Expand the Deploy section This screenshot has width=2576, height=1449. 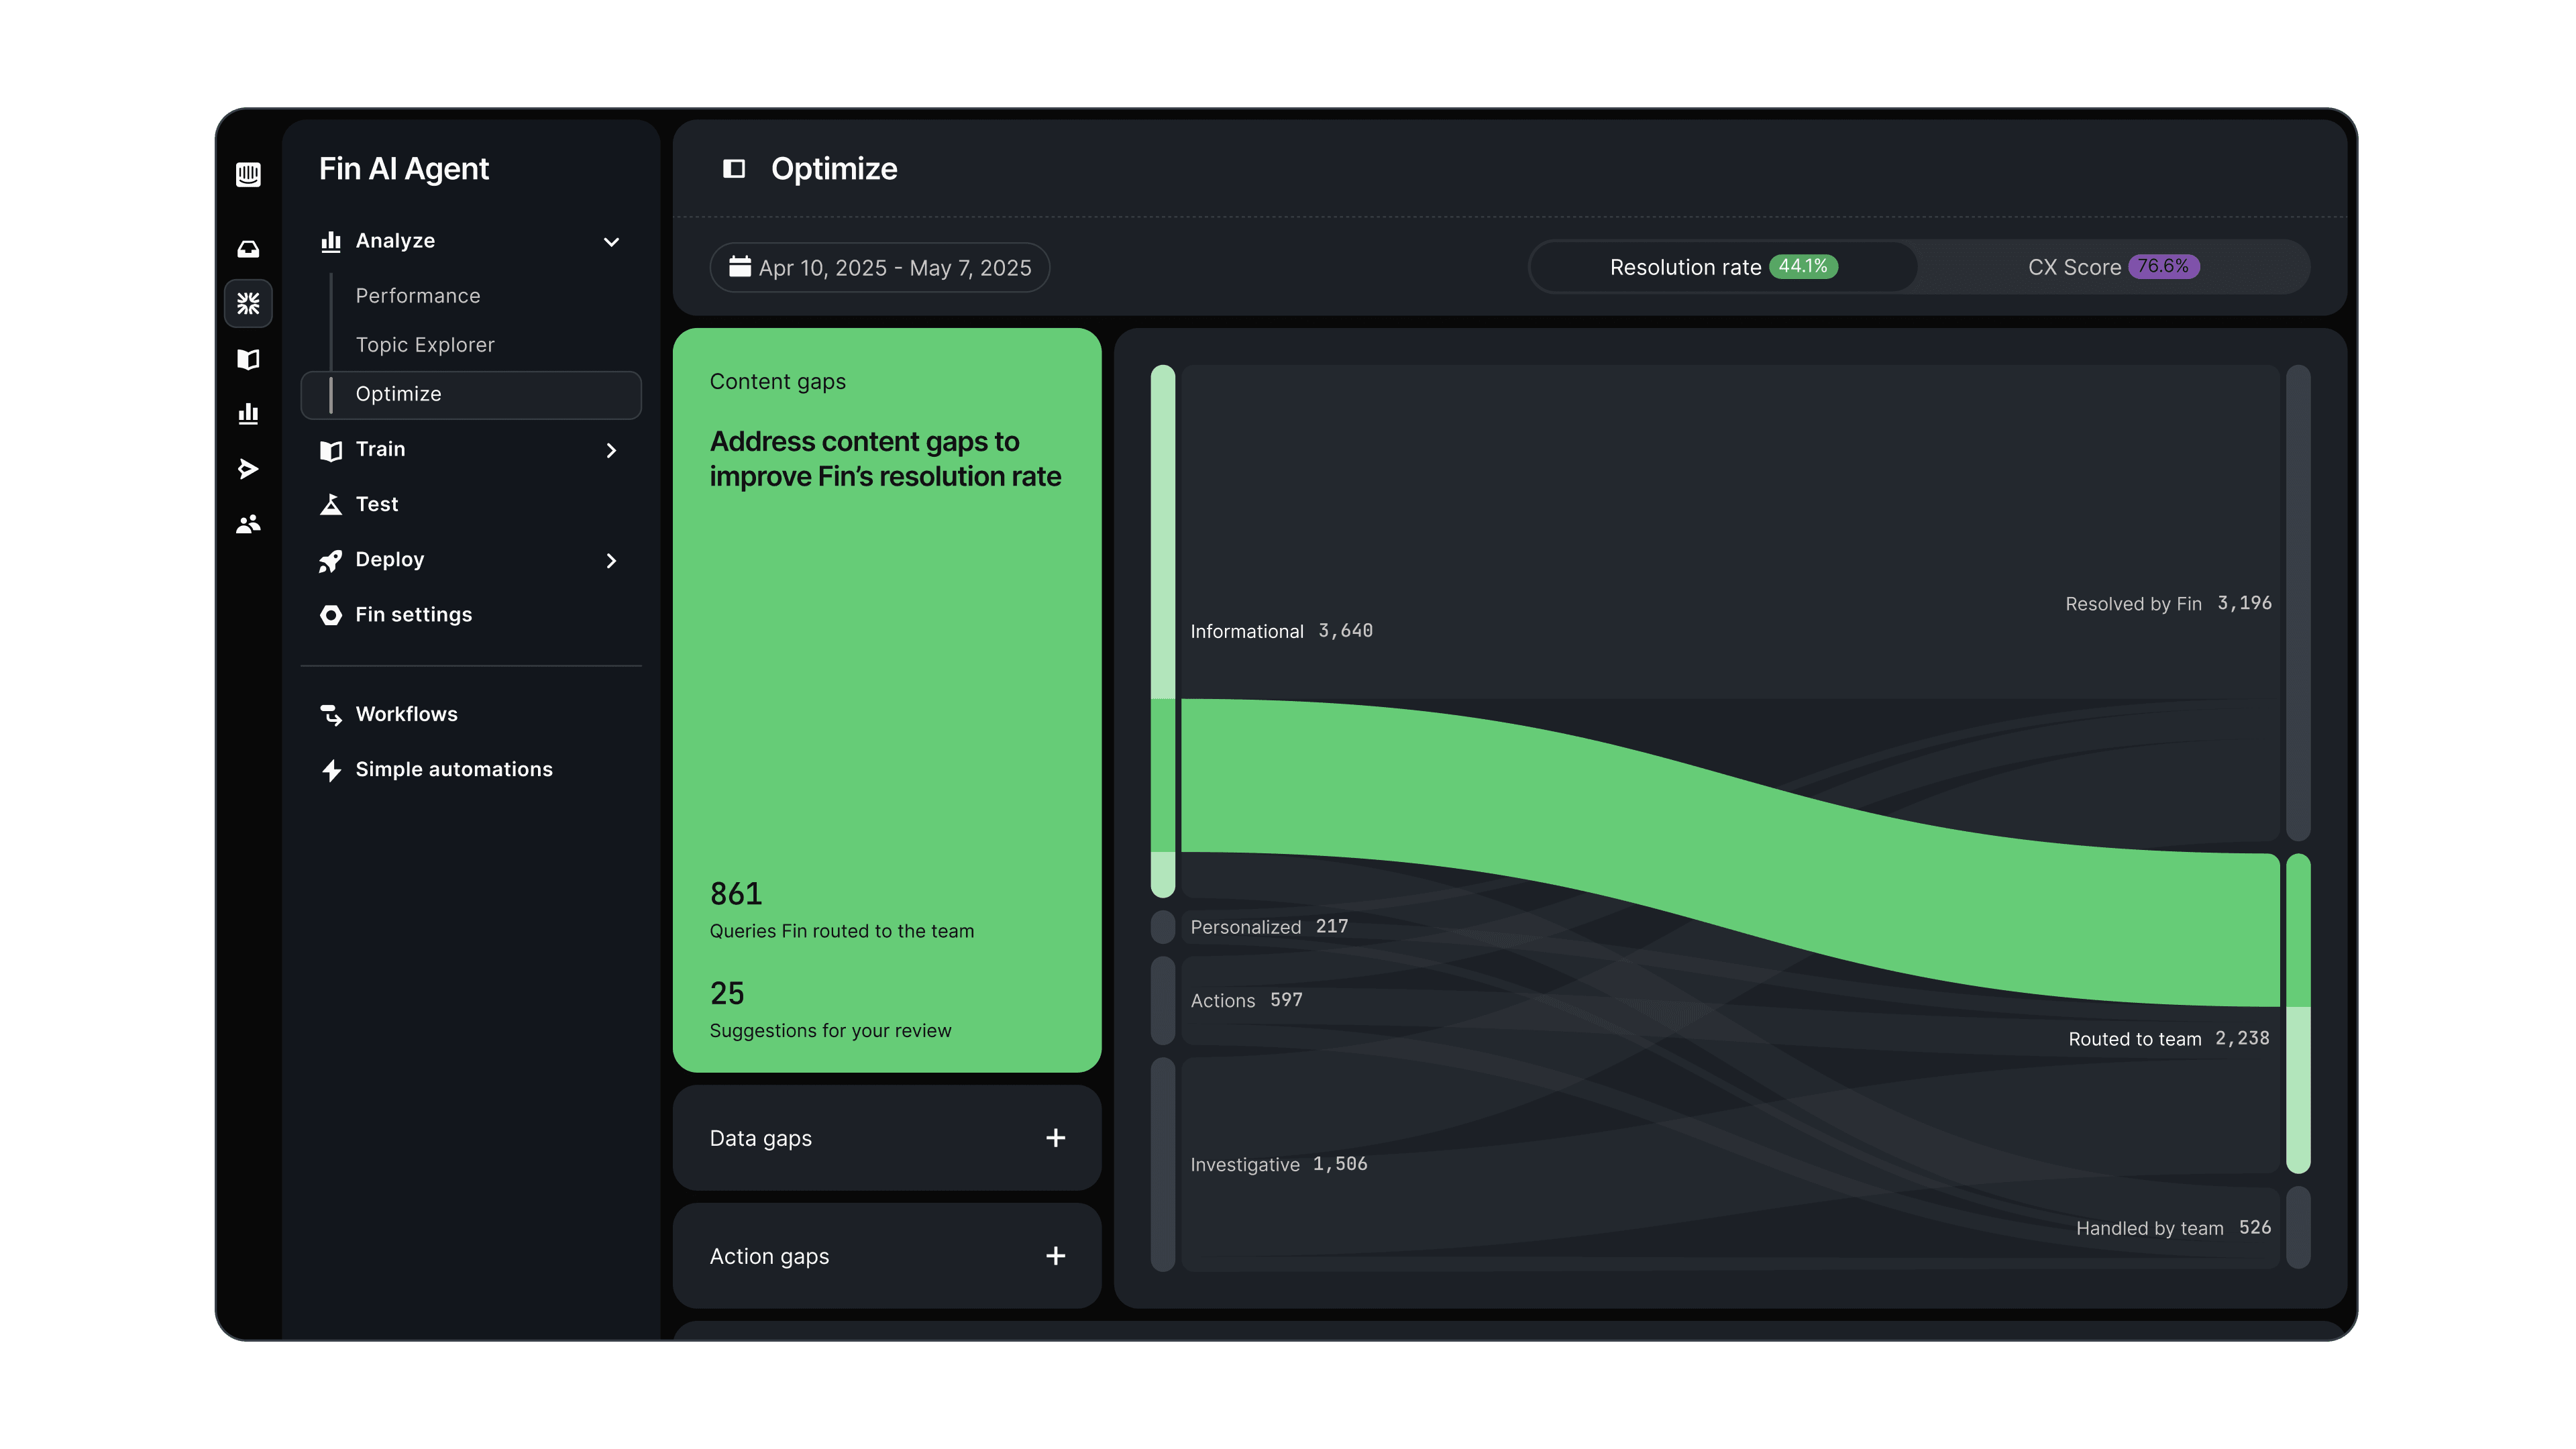[x=611, y=560]
